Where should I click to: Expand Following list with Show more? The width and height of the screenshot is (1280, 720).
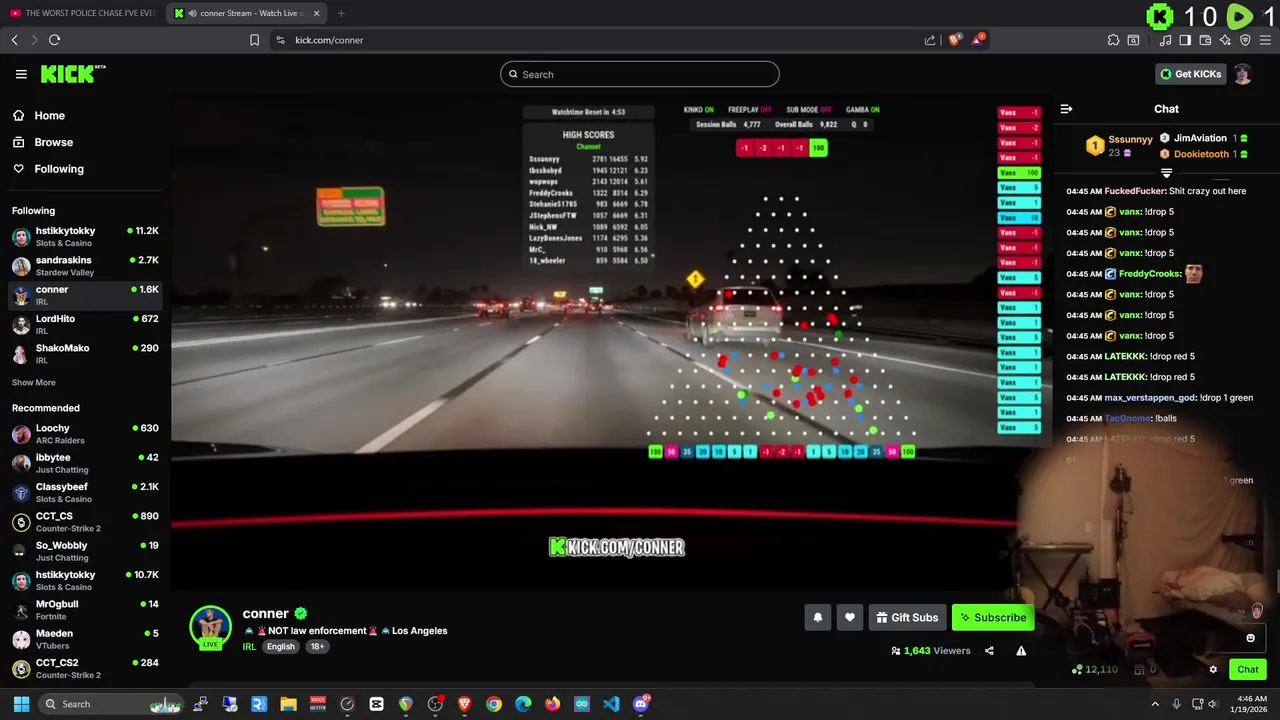click(33, 382)
